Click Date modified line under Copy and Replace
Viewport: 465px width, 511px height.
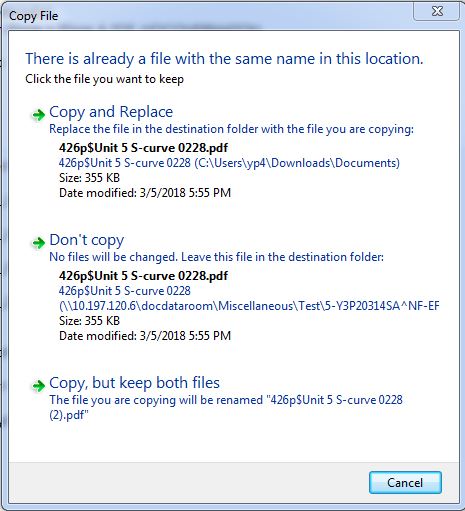(x=145, y=193)
